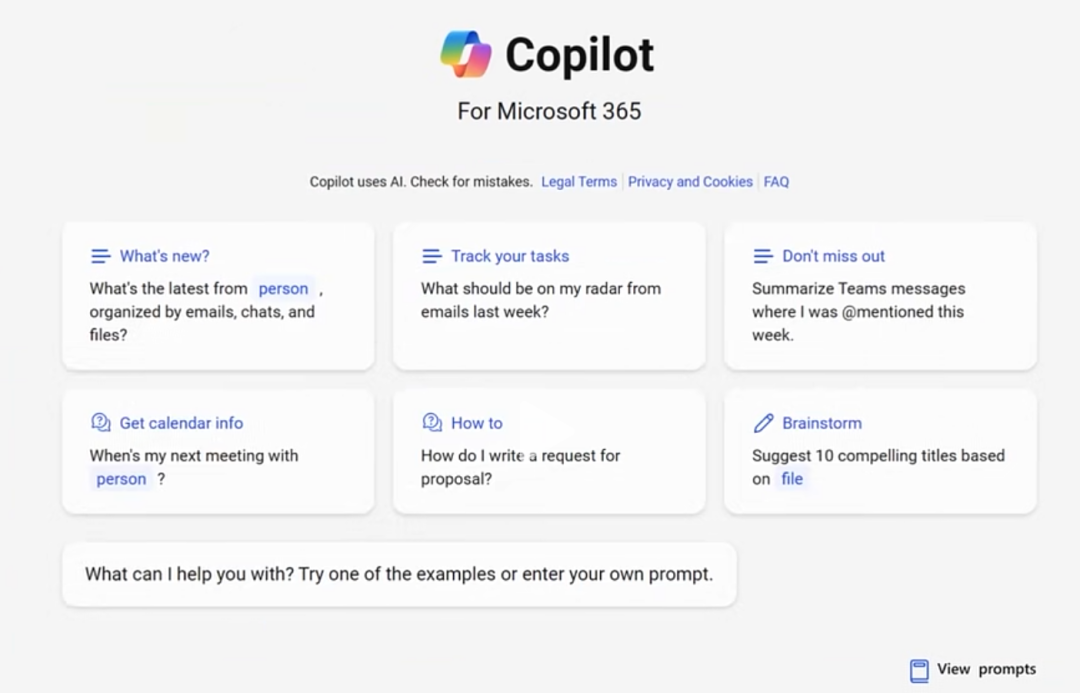Click the What's new list icon
The image size is (1080, 693).
pos(100,256)
